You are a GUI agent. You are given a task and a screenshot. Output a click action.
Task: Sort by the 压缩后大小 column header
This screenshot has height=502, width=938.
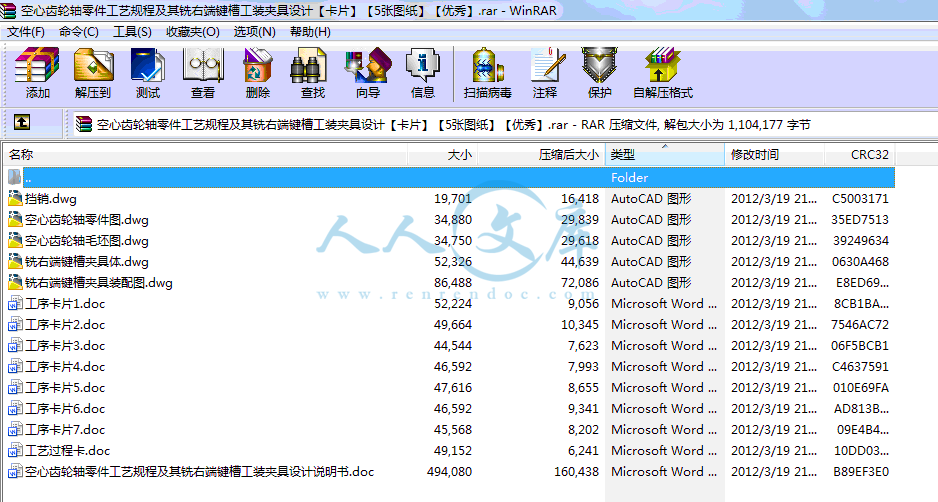coord(541,154)
